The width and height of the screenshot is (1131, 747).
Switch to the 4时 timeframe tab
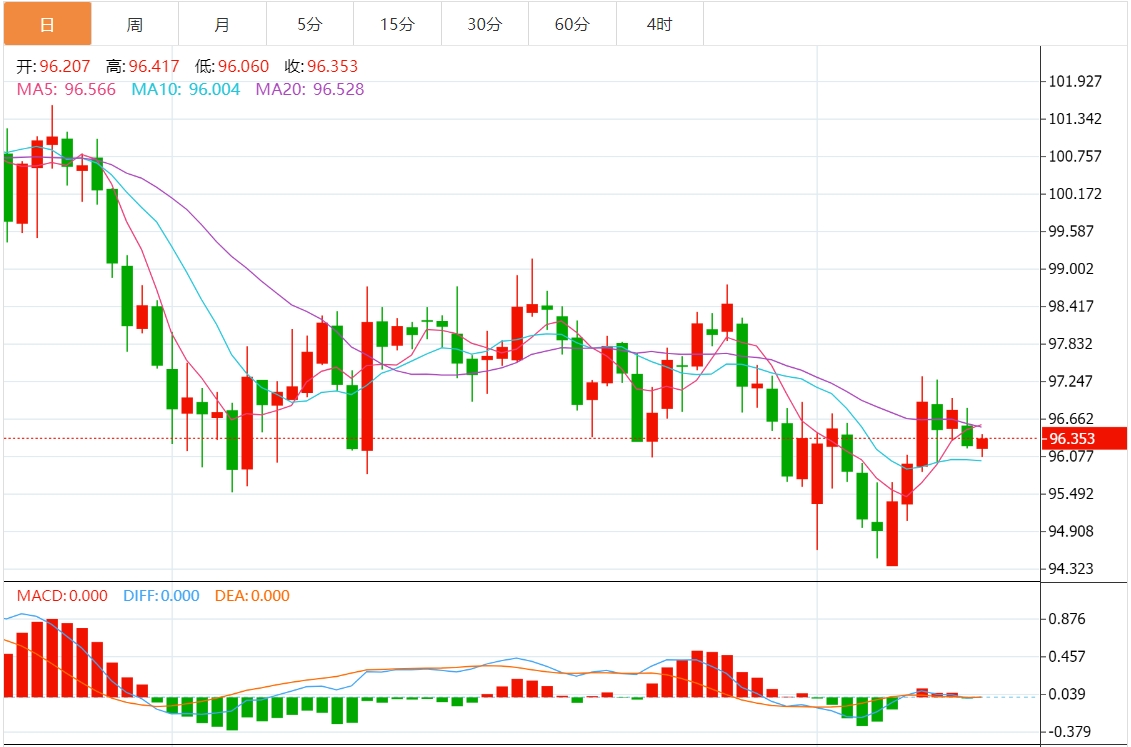(x=659, y=24)
